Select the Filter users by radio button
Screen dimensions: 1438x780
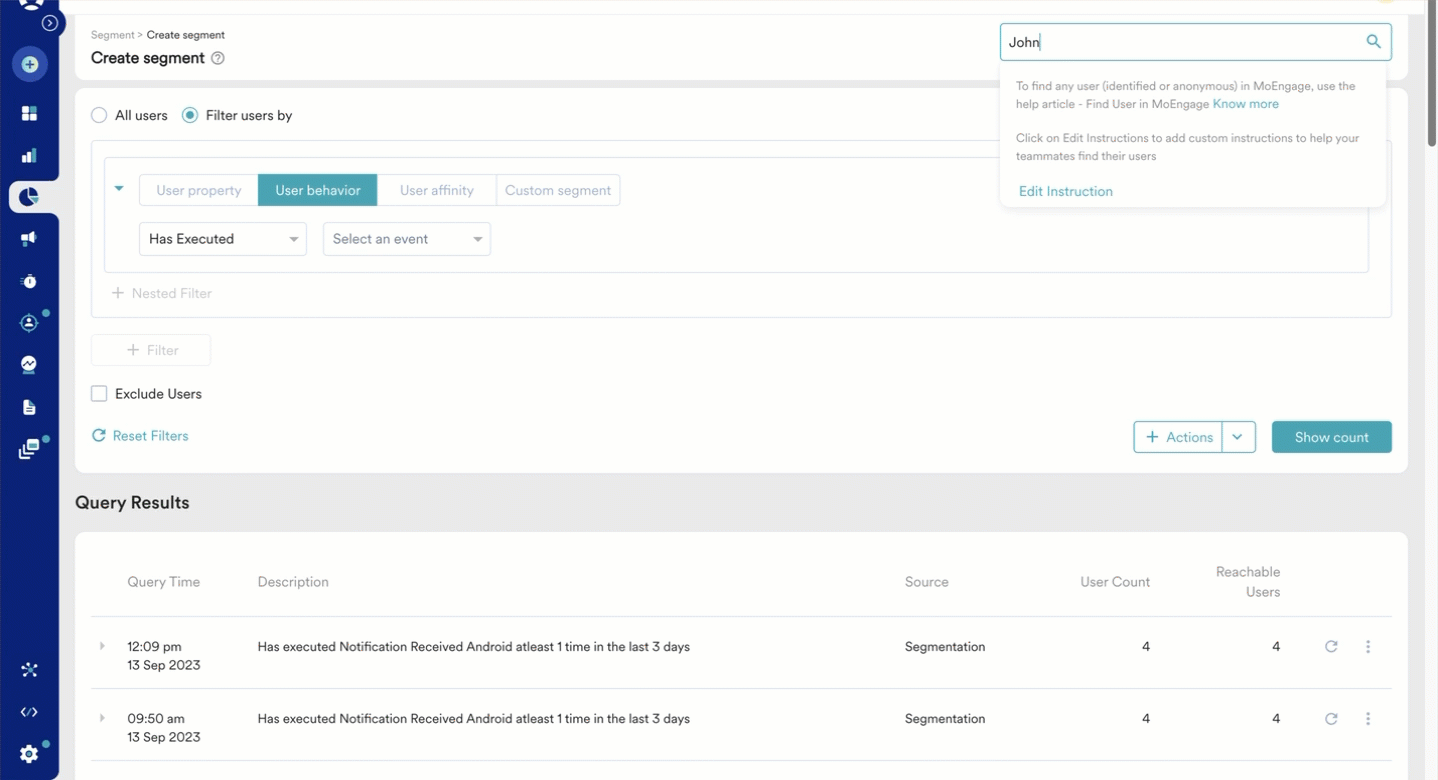[x=189, y=115]
